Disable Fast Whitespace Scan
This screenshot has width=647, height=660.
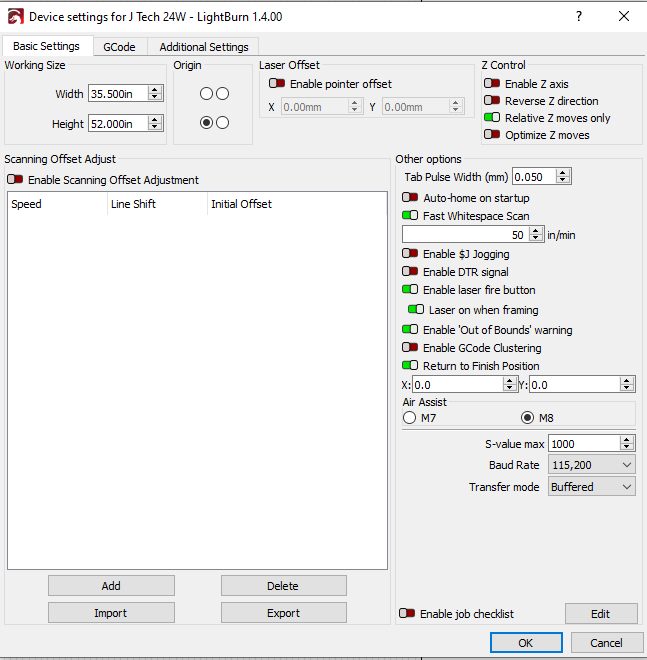410,216
